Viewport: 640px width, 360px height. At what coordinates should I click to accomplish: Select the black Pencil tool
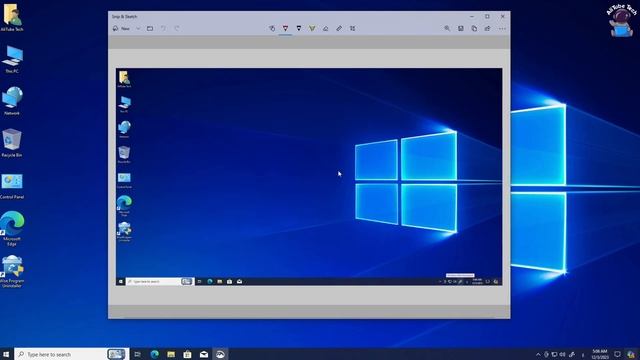click(x=299, y=29)
